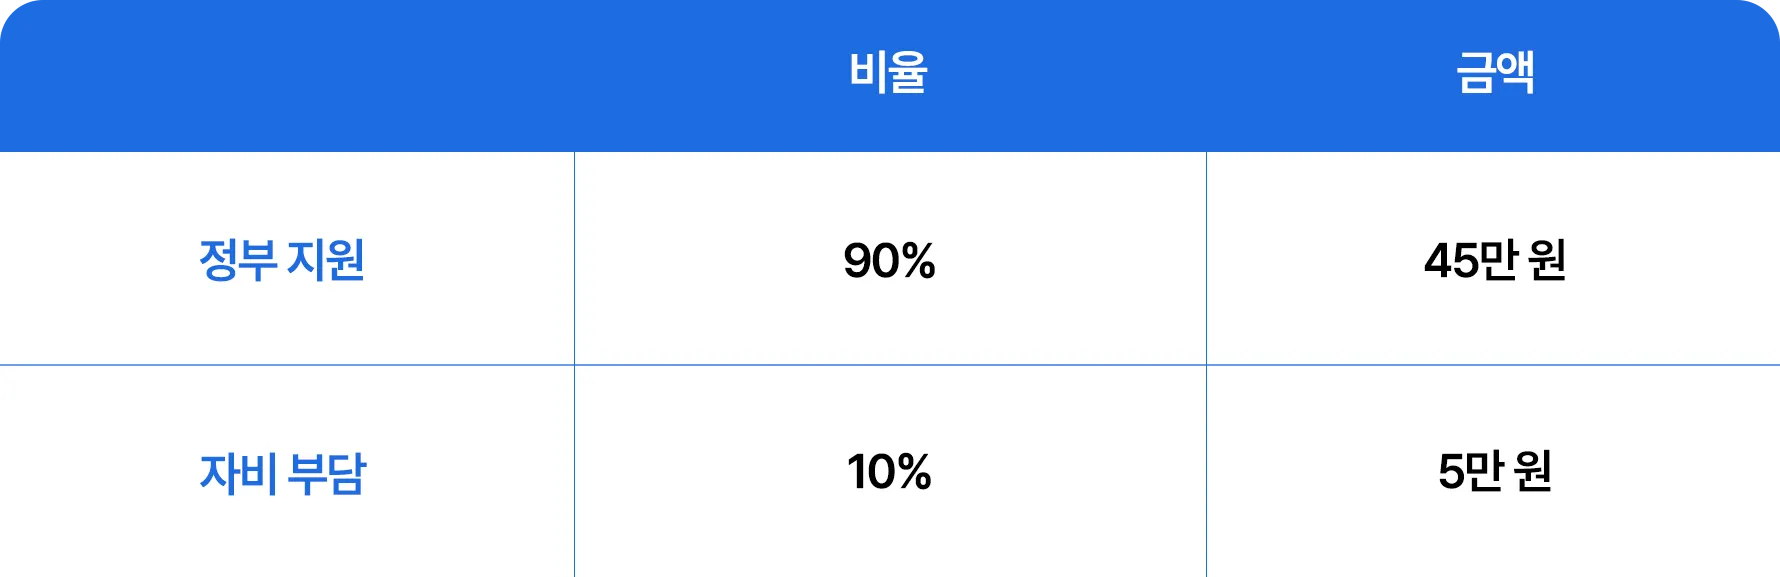The image size is (1780, 577).
Task: Click the 원 character after 5만 in bottom row
Action: click(x=1532, y=471)
